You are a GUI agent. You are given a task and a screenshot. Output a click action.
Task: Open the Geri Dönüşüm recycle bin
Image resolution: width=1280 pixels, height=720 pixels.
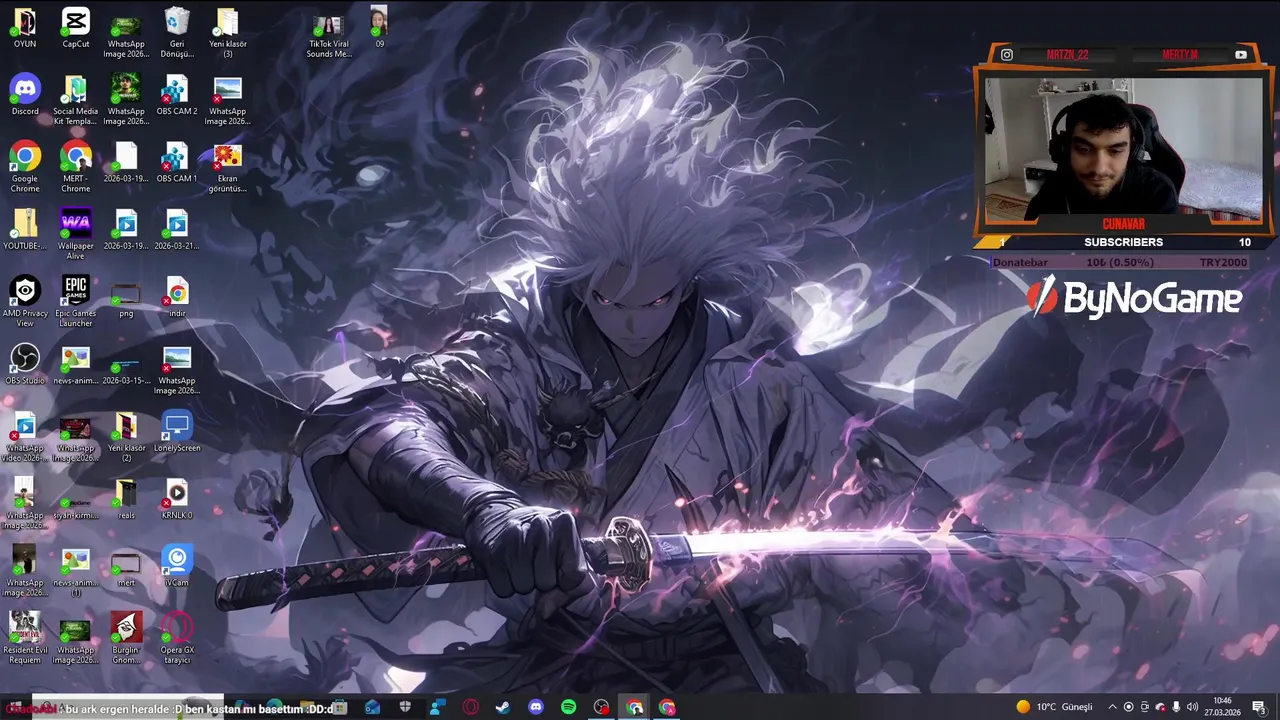coord(177,32)
